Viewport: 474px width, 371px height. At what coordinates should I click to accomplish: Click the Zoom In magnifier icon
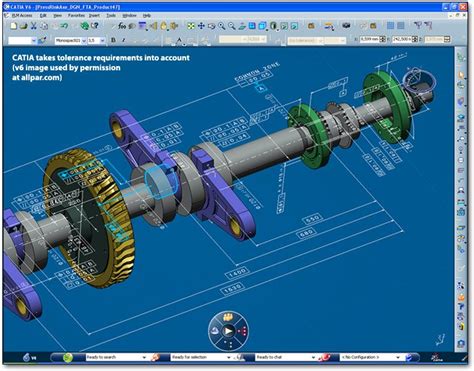[221, 26]
